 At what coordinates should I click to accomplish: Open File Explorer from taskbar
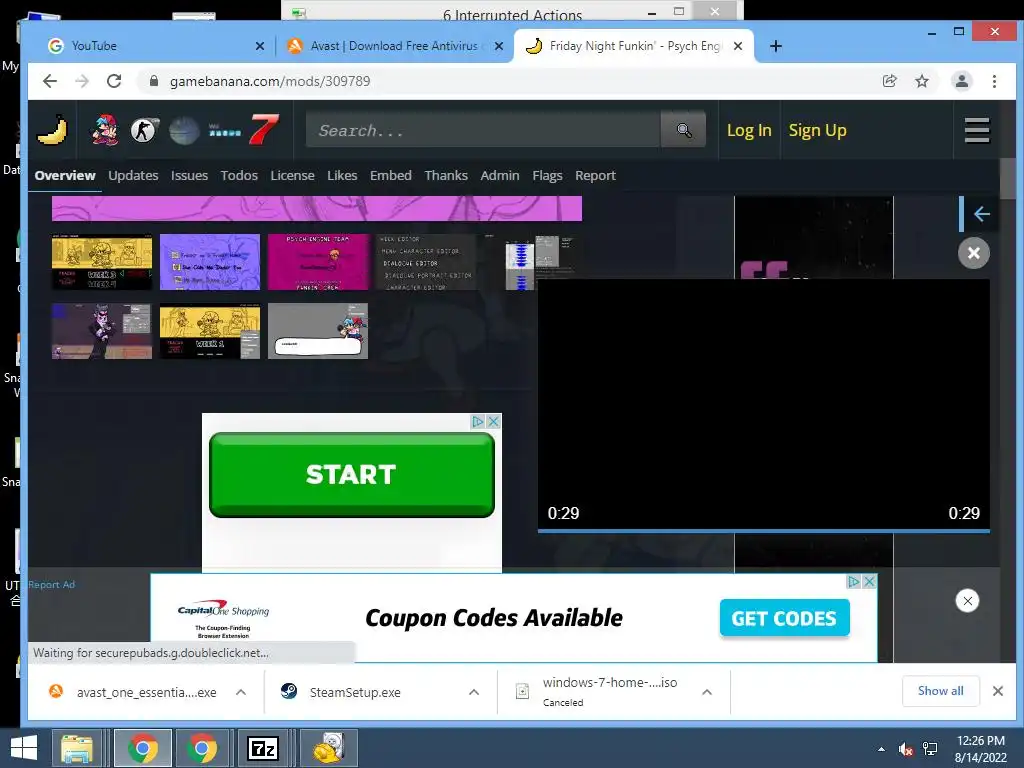(76, 748)
